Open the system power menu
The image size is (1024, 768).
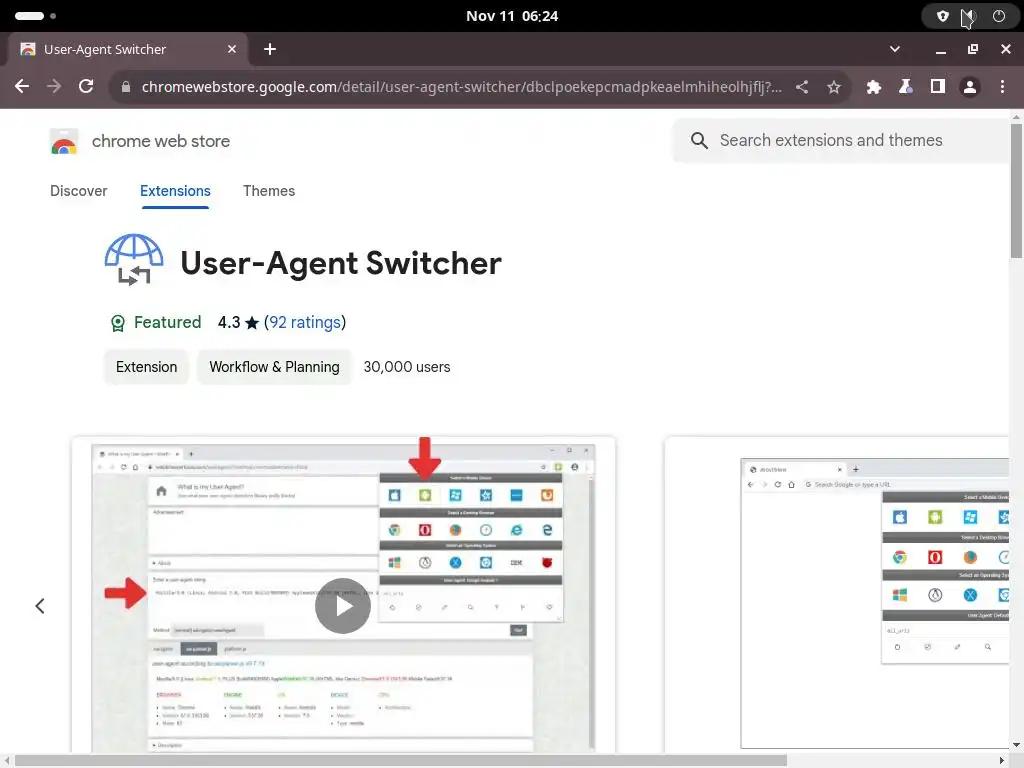[x=999, y=16]
